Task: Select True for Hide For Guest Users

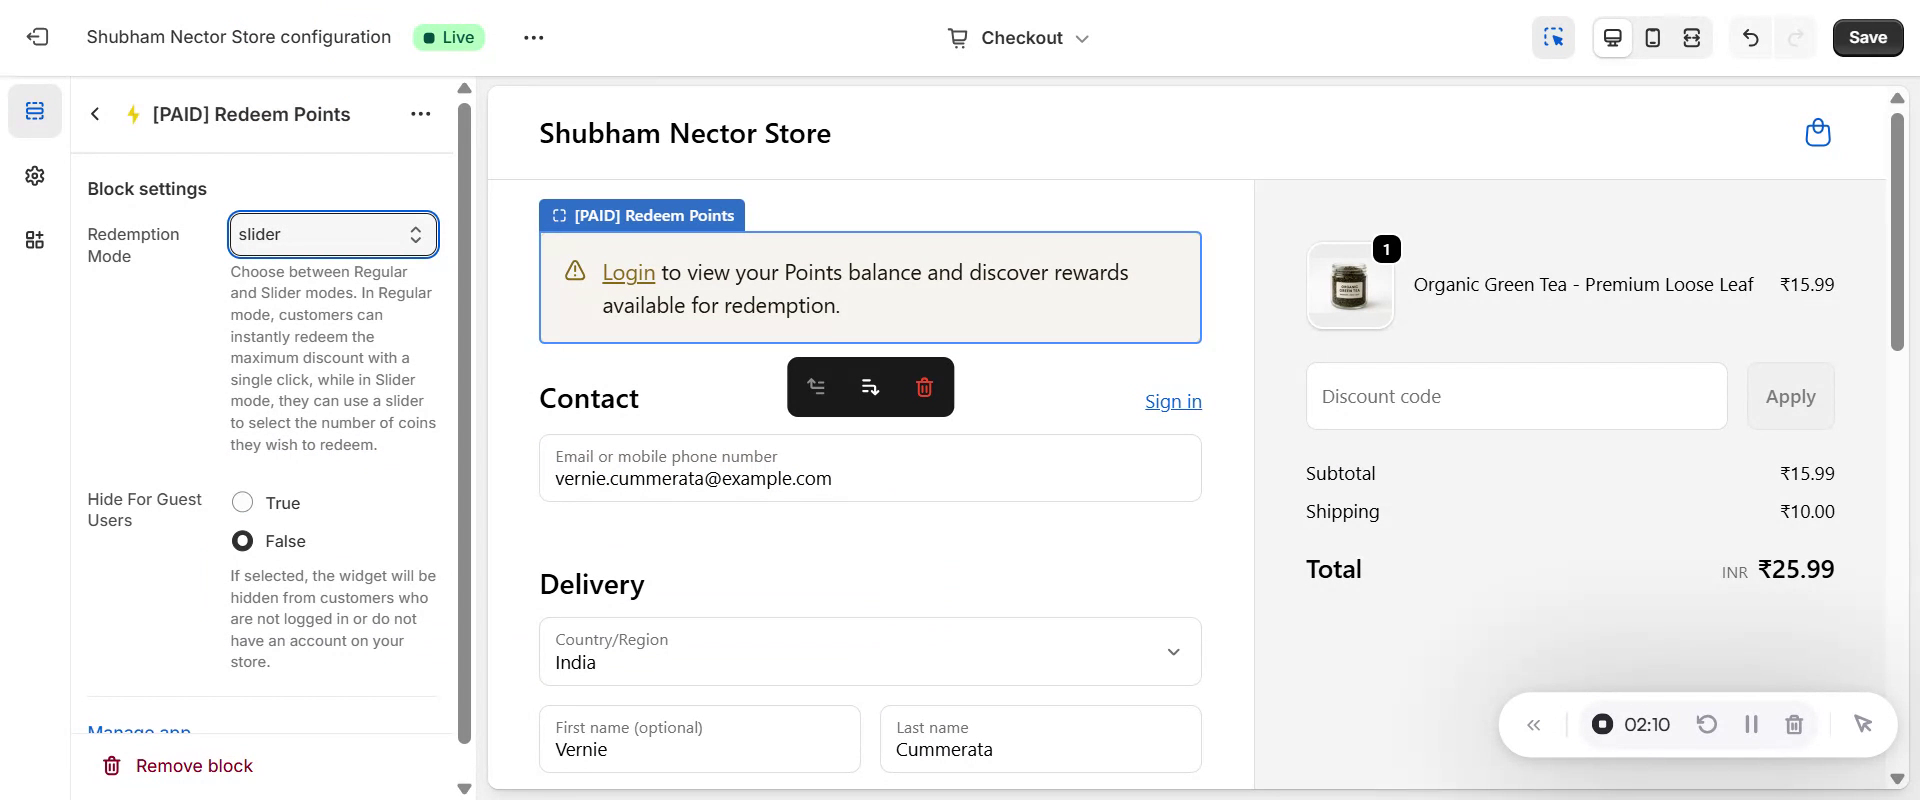Action: (242, 502)
